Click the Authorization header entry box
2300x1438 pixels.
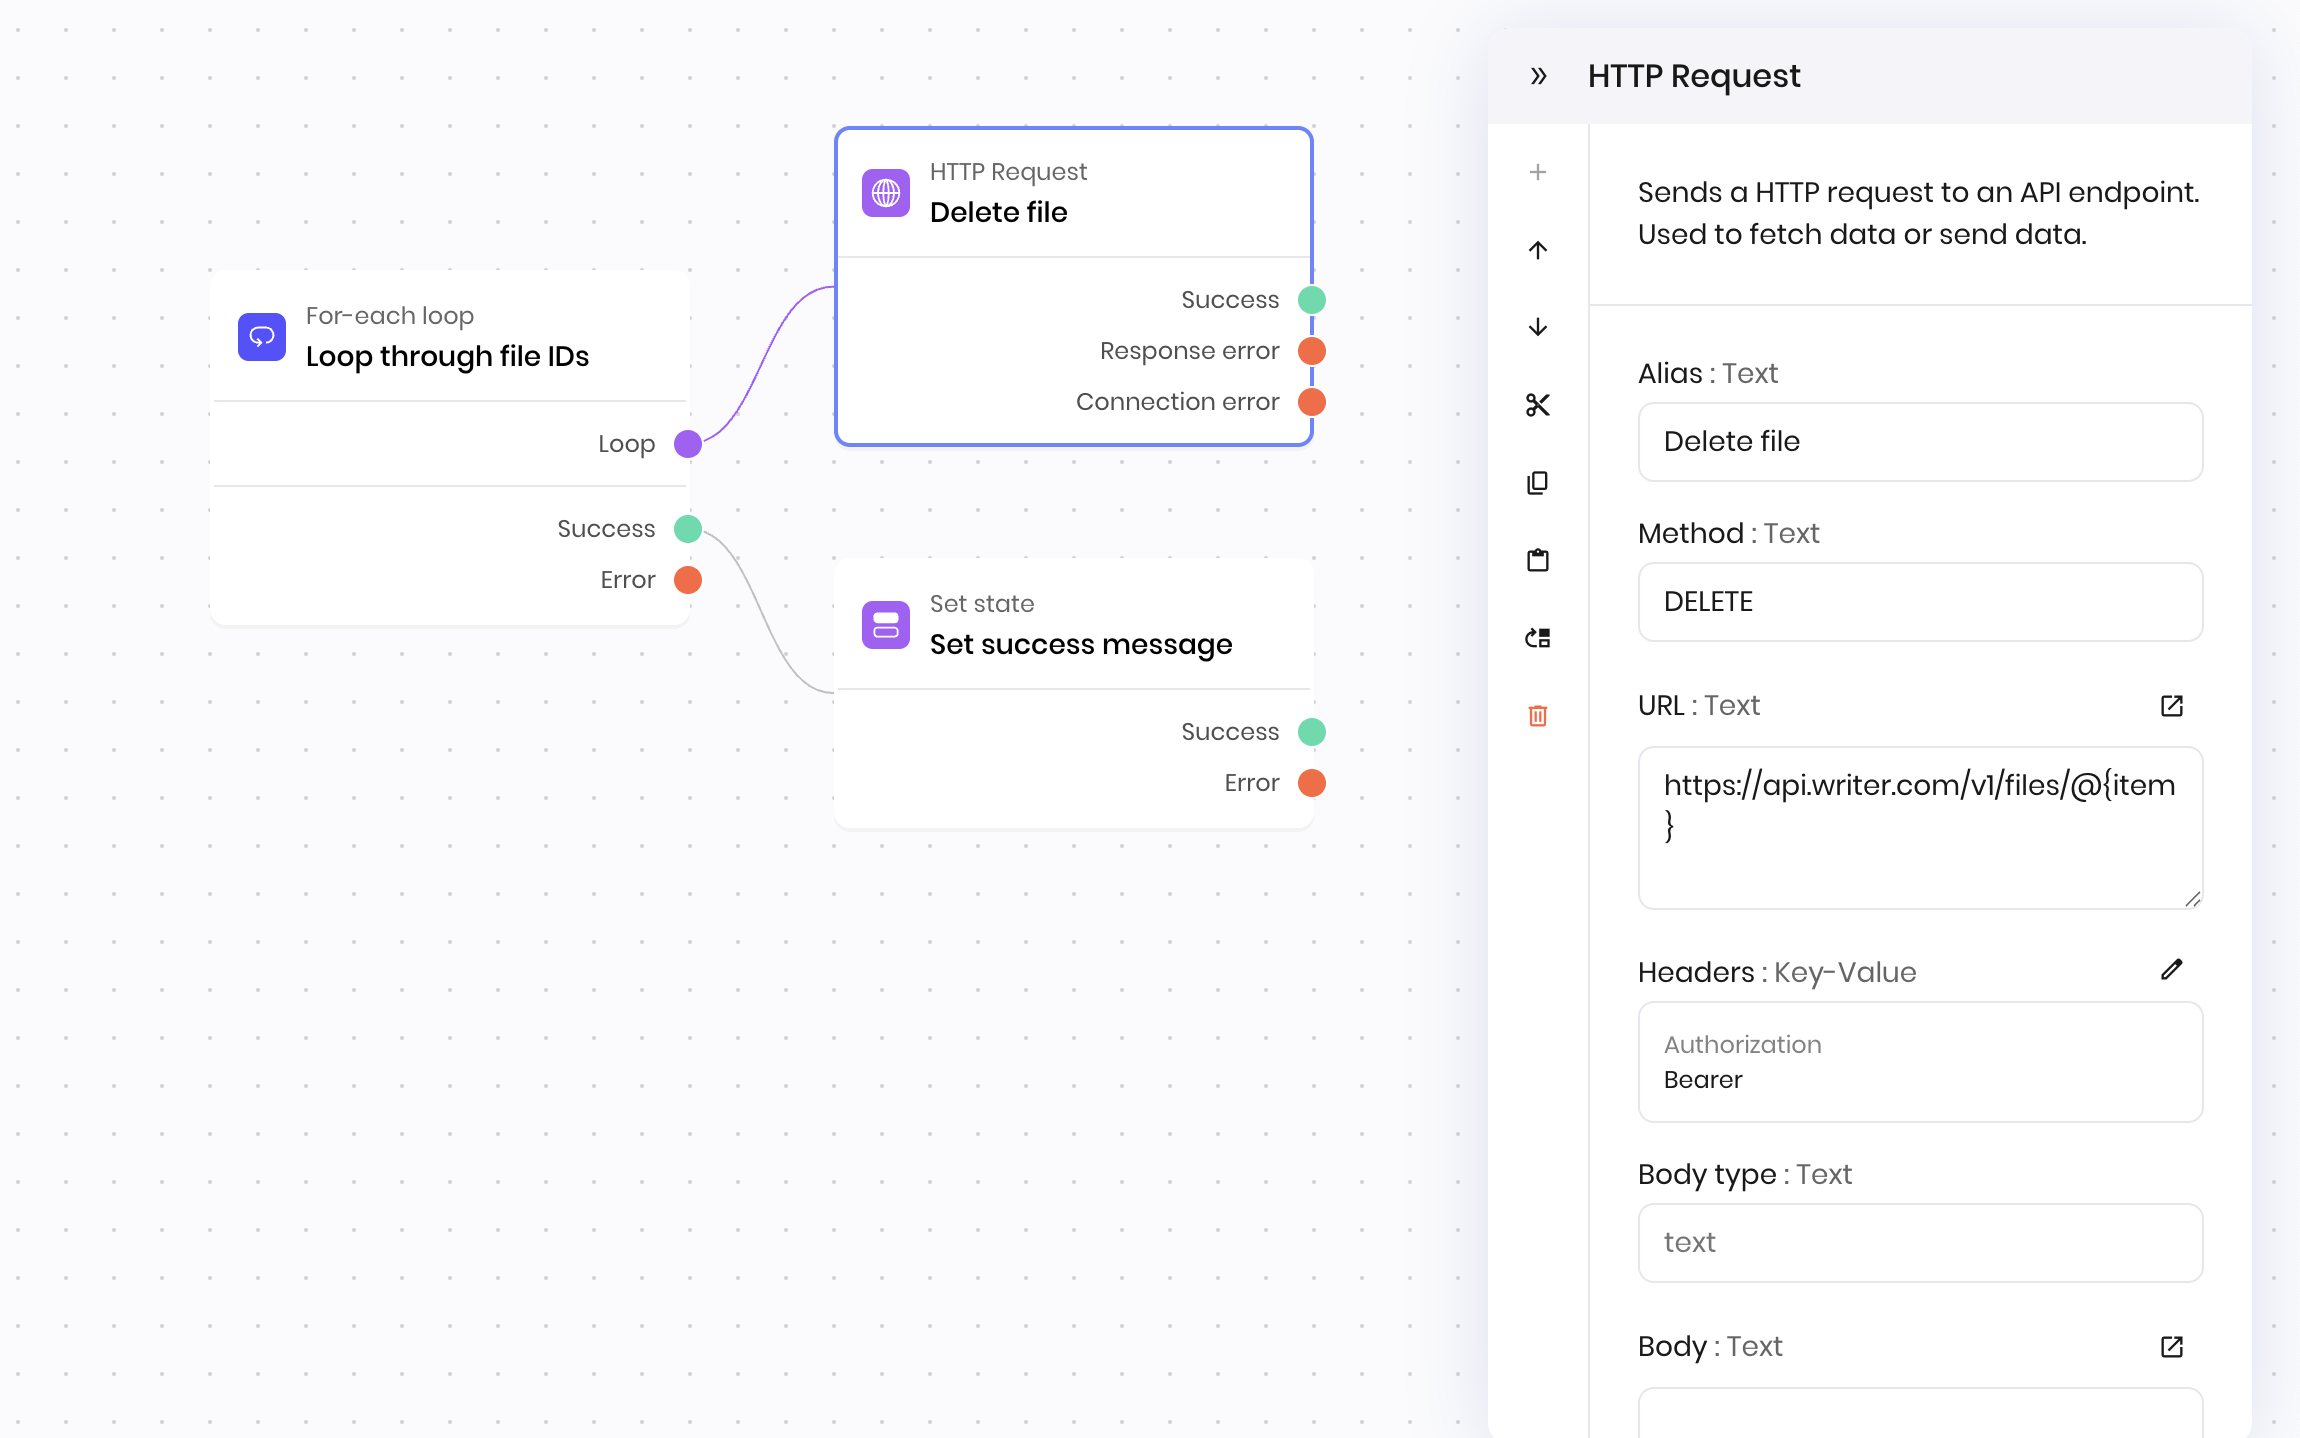click(1919, 1062)
